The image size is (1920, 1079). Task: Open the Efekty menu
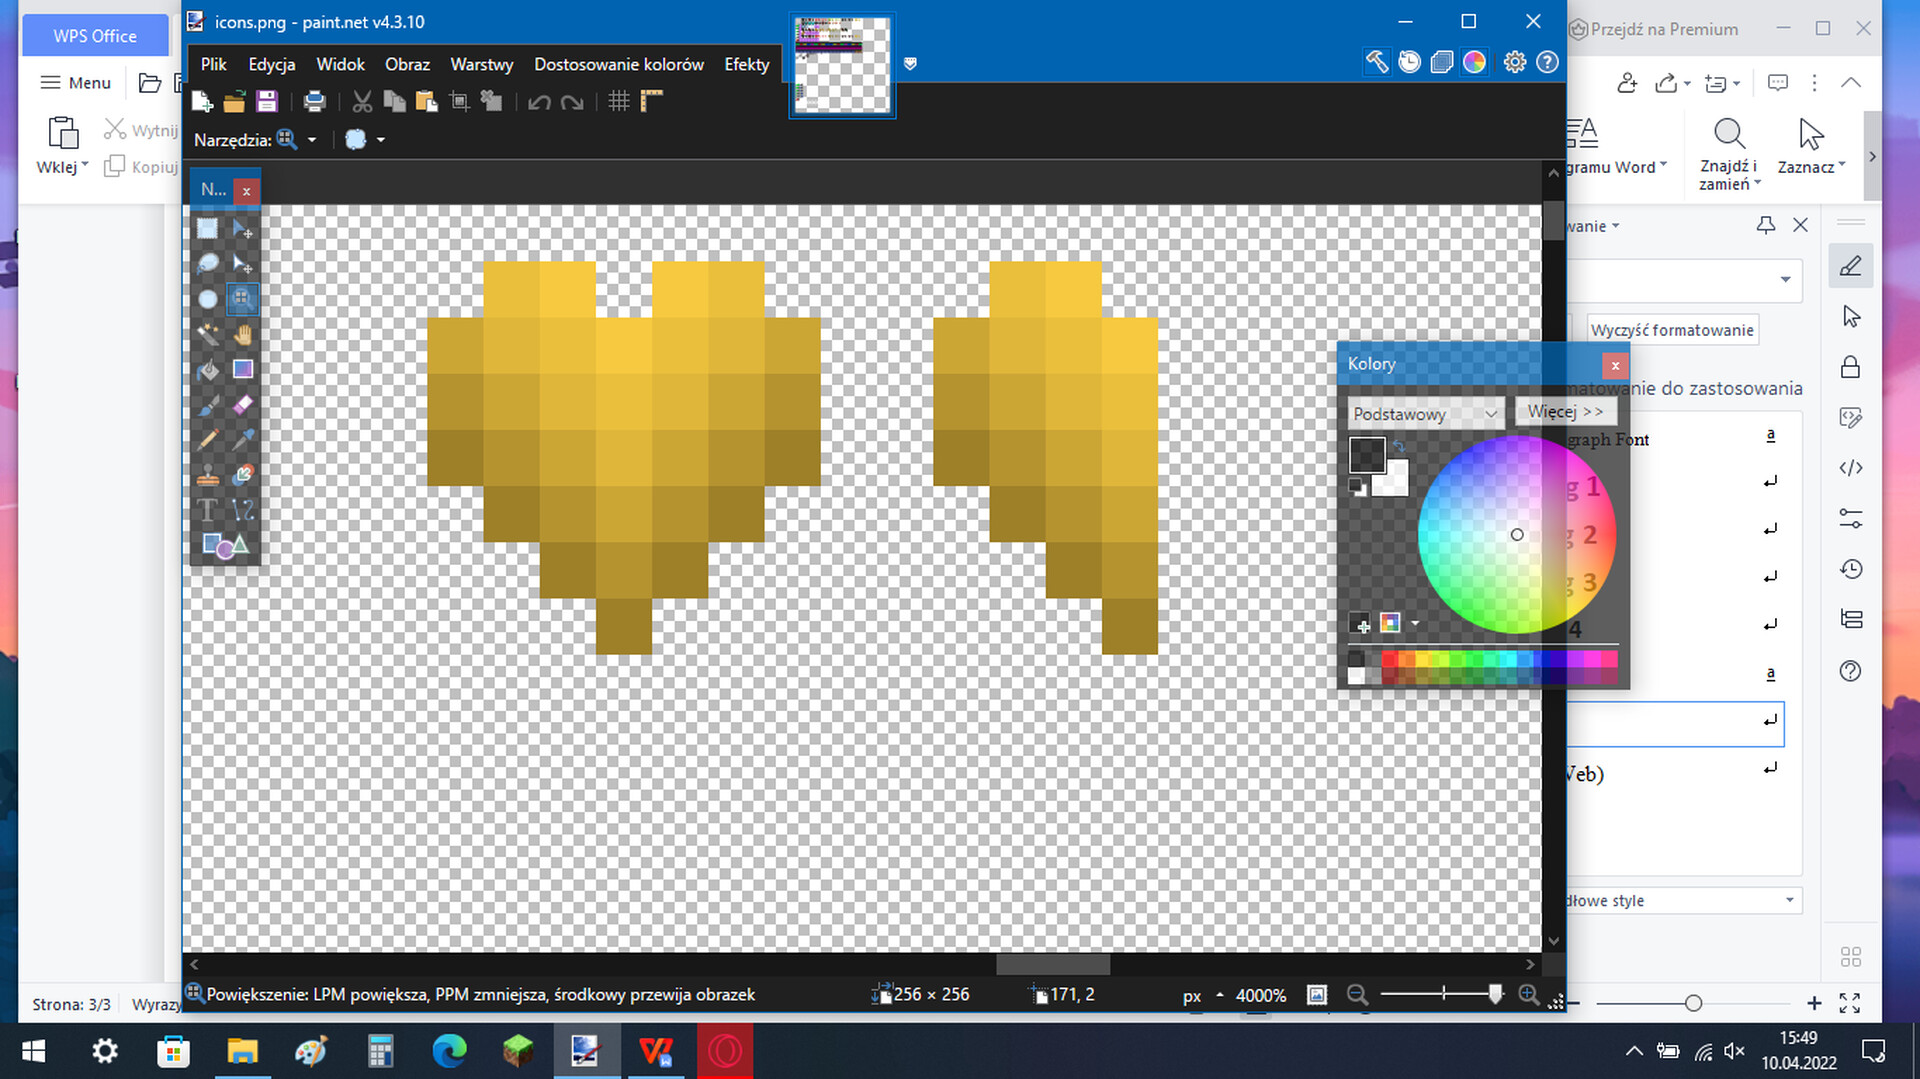pyautogui.click(x=746, y=63)
